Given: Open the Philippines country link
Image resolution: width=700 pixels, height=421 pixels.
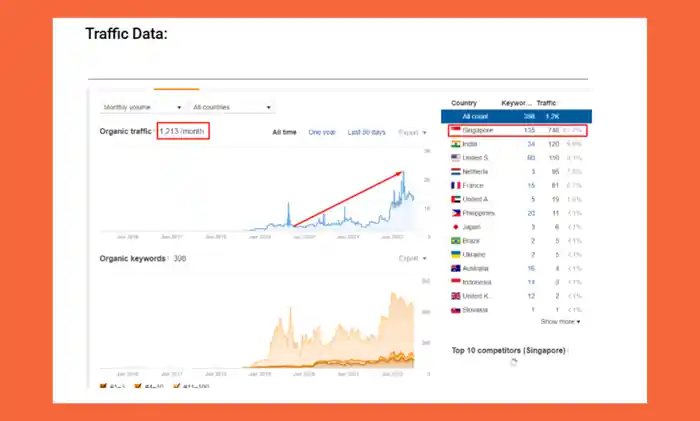Looking at the screenshot, I should pos(479,213).
